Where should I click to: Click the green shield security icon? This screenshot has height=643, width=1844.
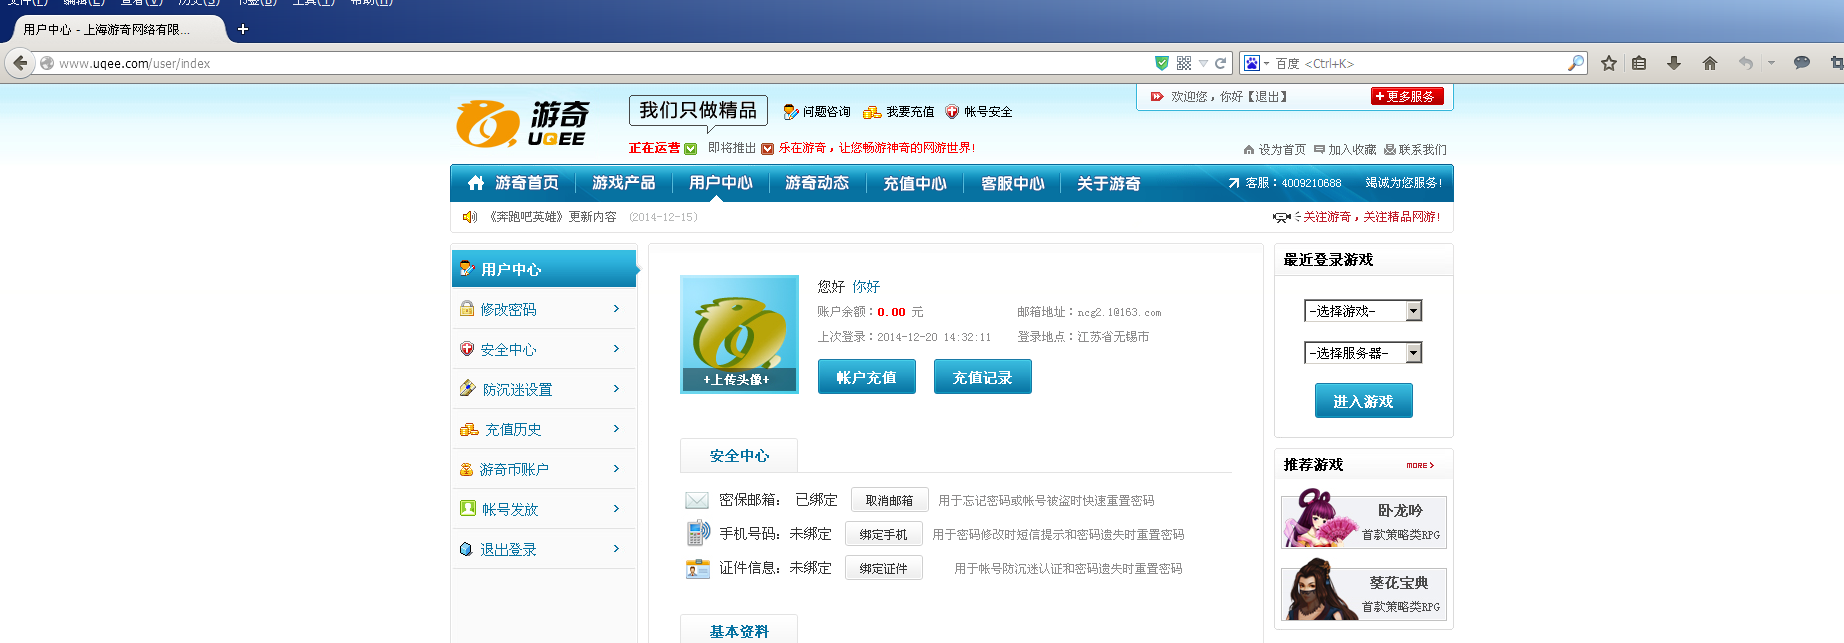pyautogui.click(x=1162, y=63)
